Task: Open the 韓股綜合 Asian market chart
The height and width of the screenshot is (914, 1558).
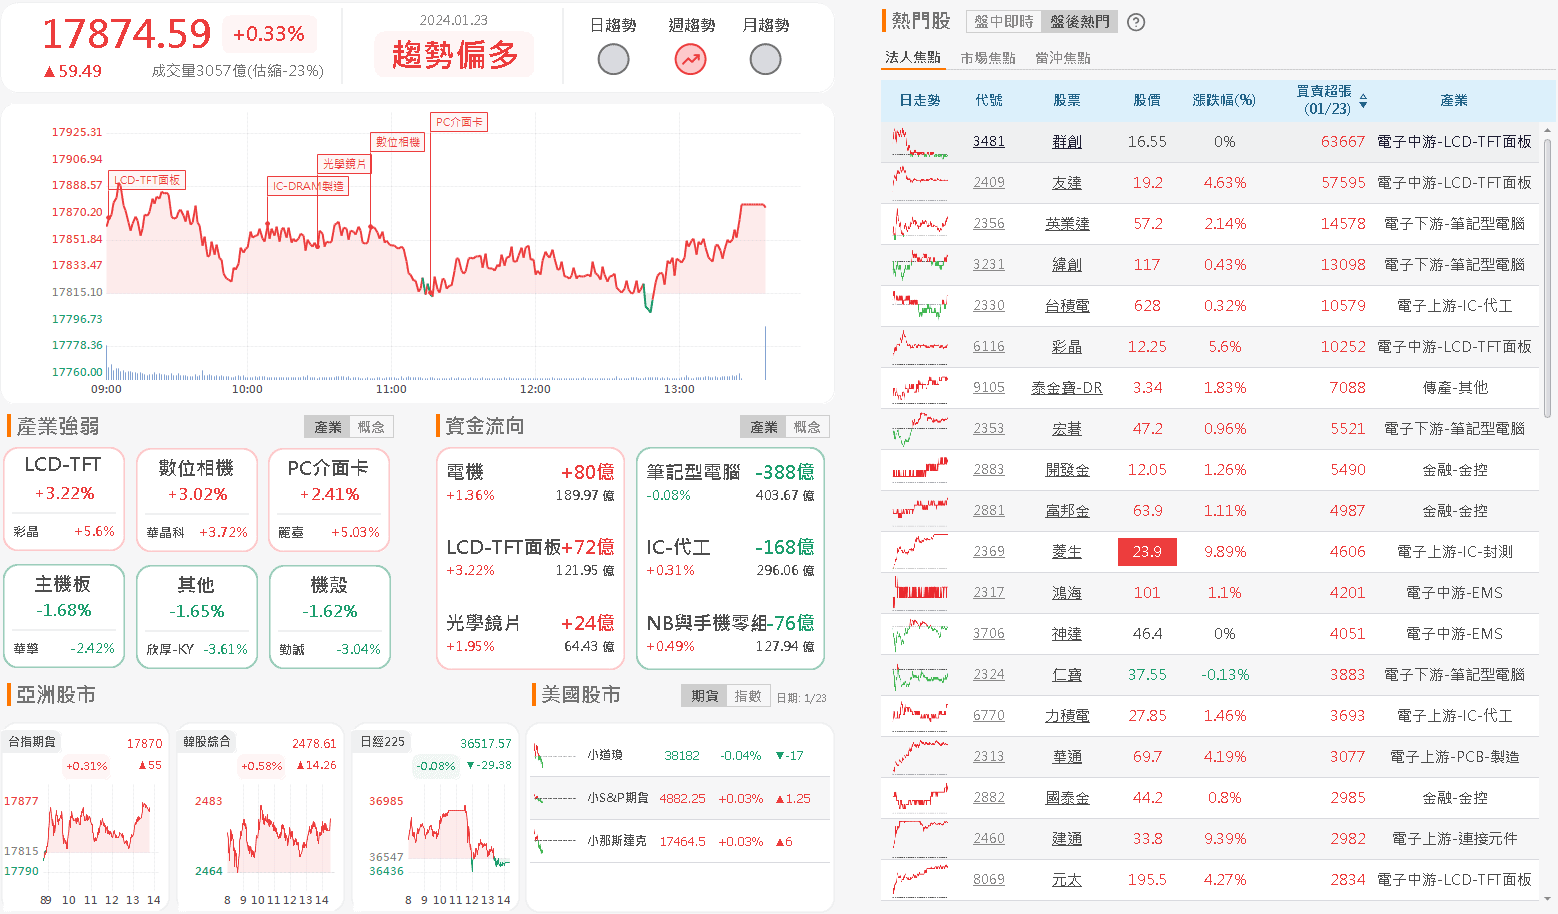Action: [259, 818]
